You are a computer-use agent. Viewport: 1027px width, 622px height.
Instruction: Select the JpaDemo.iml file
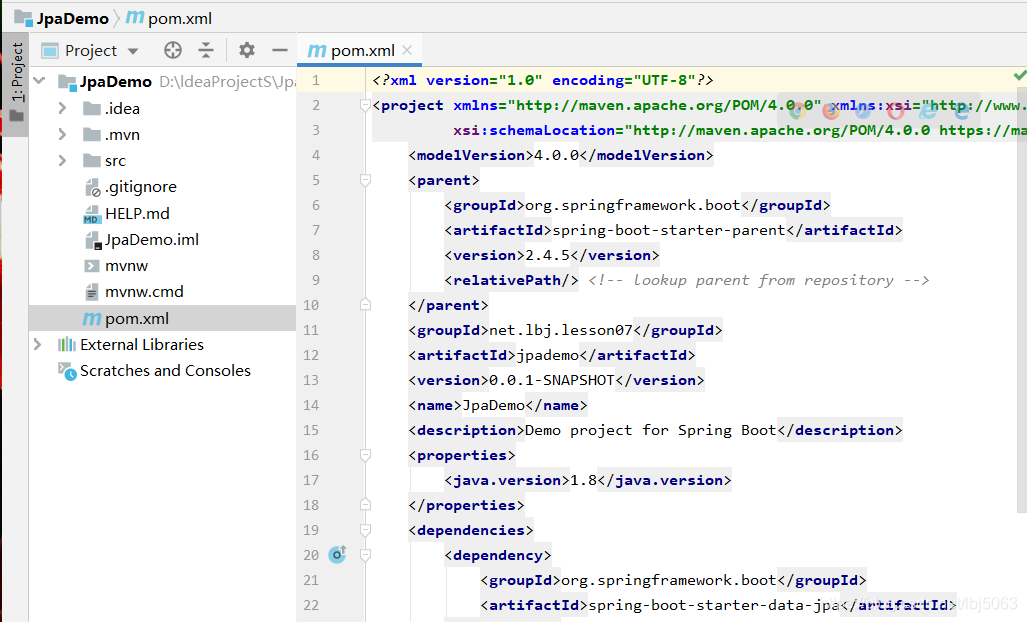[152, 240]
